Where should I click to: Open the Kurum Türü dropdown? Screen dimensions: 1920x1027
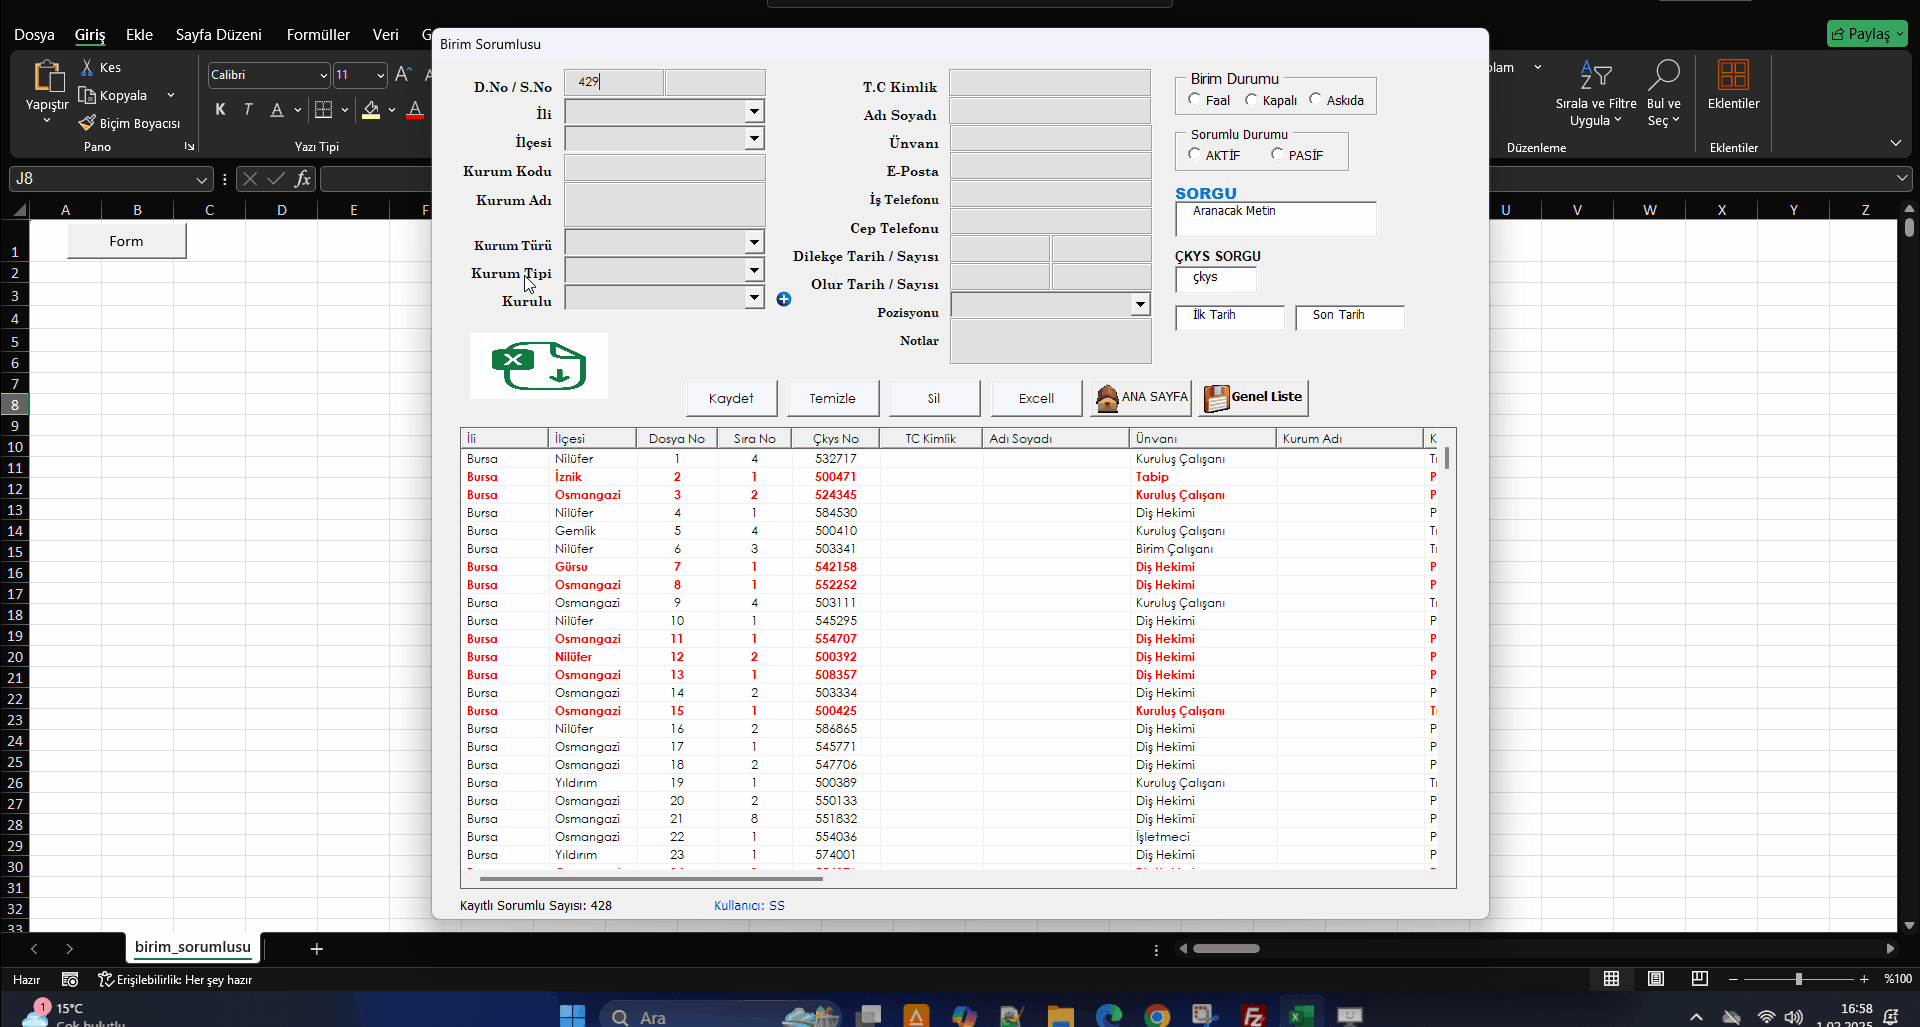(754, 242)
